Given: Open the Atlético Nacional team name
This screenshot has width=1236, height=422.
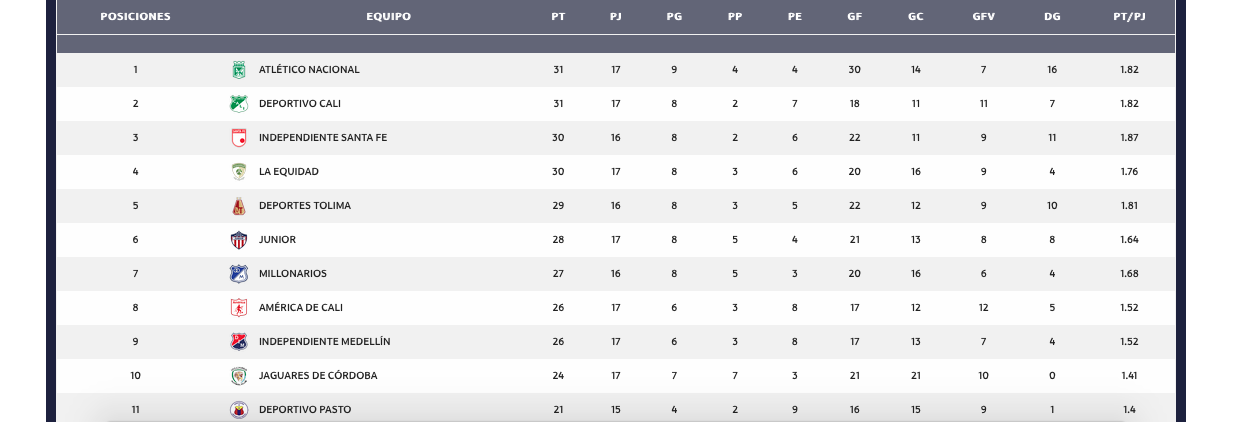Looking at the screenshot, I should coord(309,70).
